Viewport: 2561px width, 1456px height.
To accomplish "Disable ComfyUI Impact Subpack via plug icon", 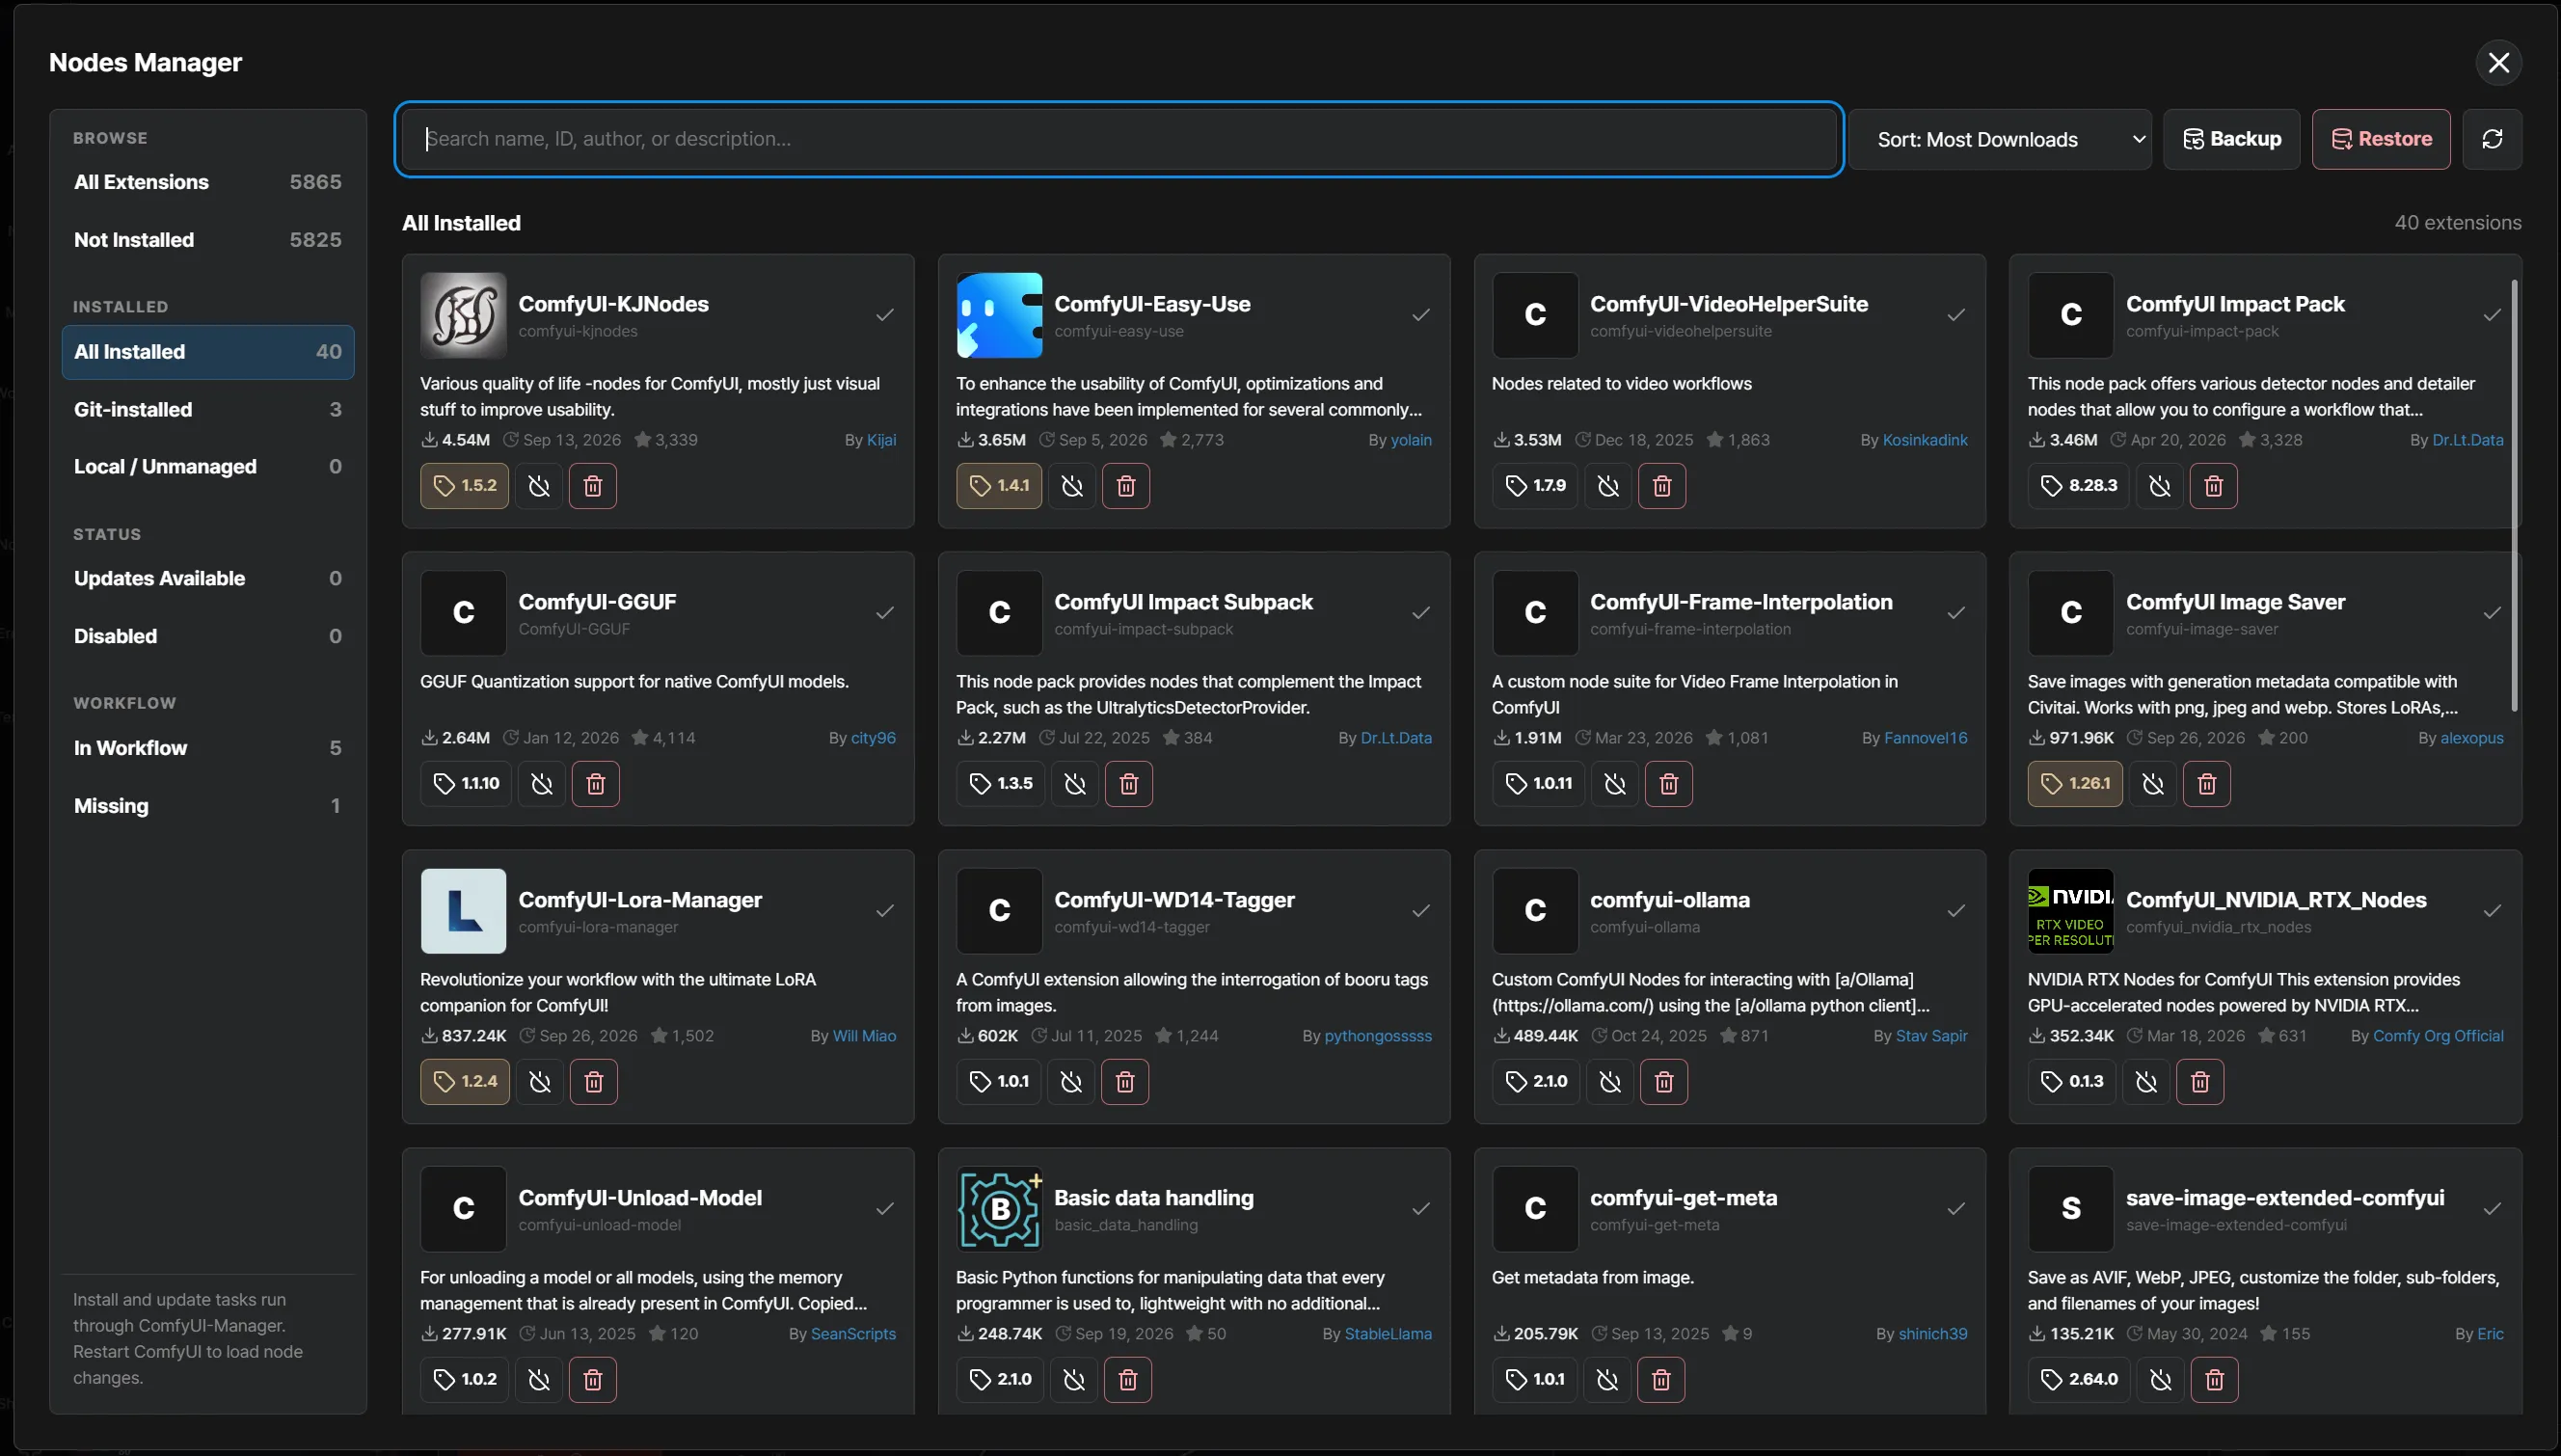I will click(x=1075, y=784).
